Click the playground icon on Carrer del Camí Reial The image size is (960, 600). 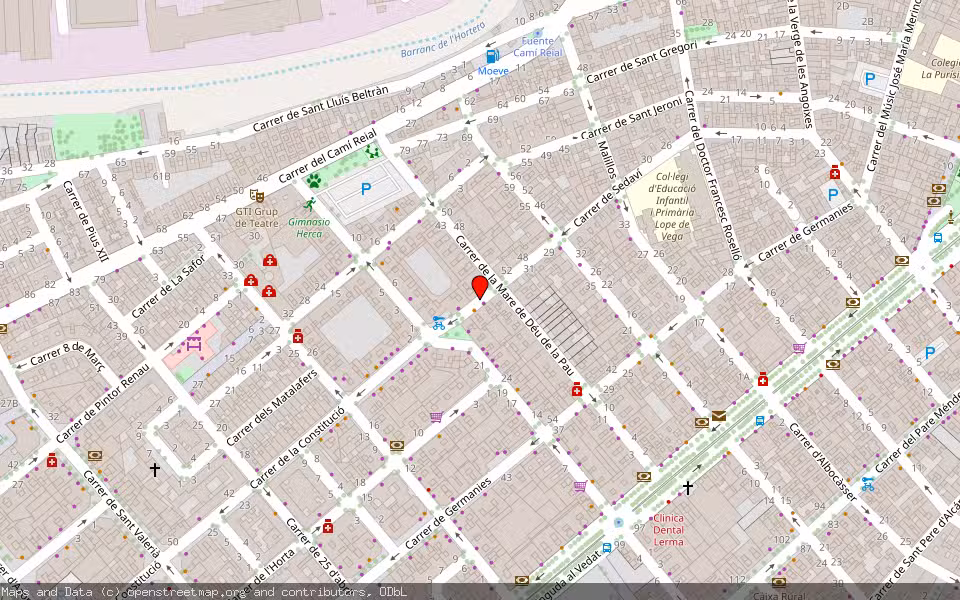372,150
